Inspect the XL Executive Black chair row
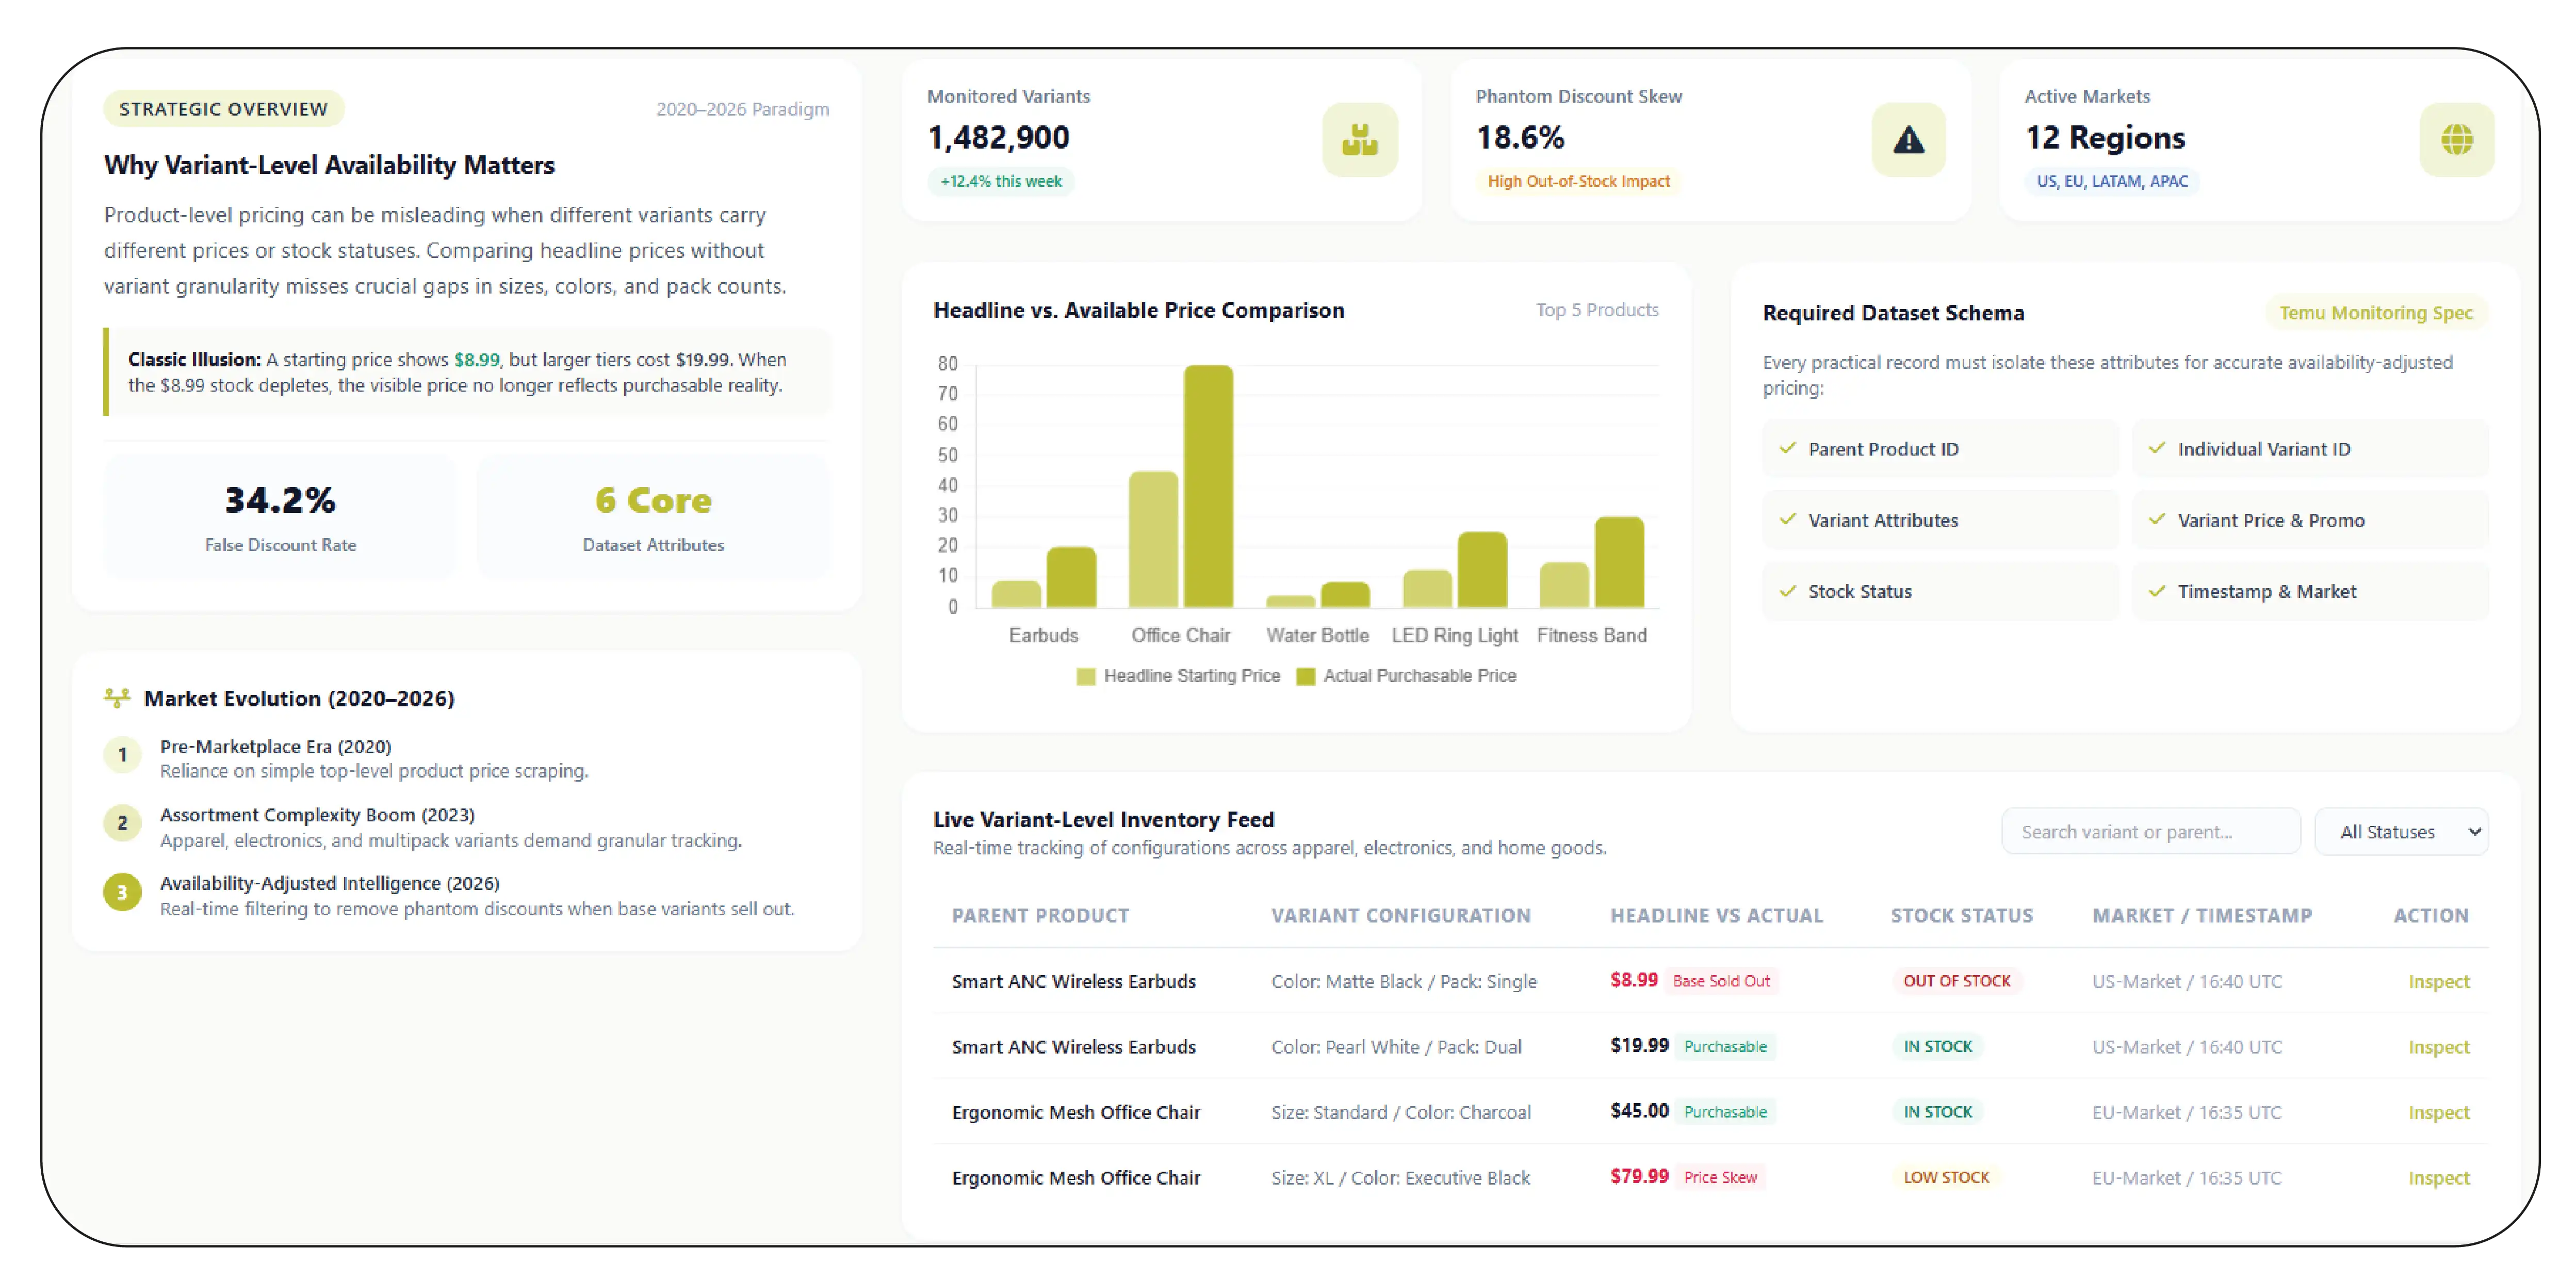The image size is (2576, 1279). pos(2438,1177)
